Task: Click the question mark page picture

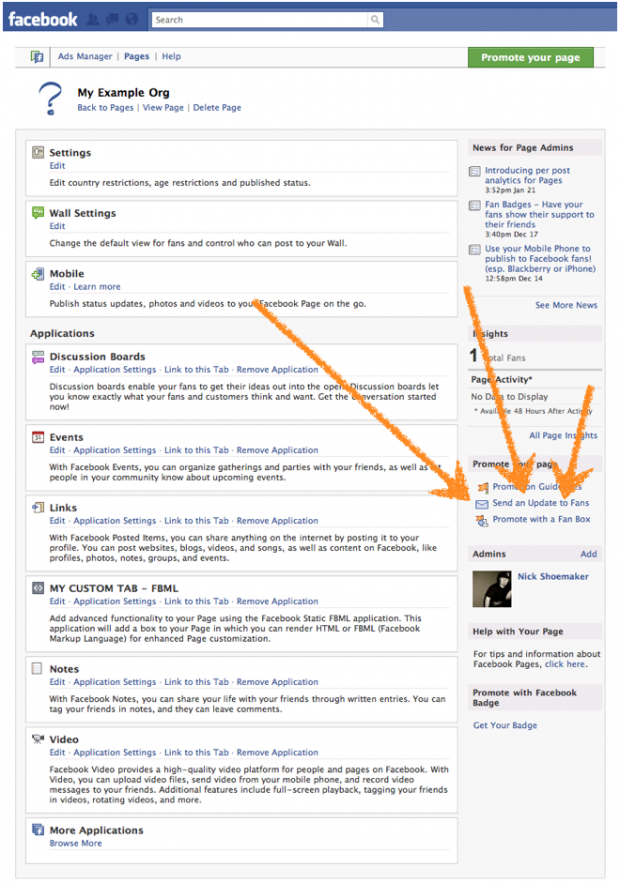Action: point(50,99)
